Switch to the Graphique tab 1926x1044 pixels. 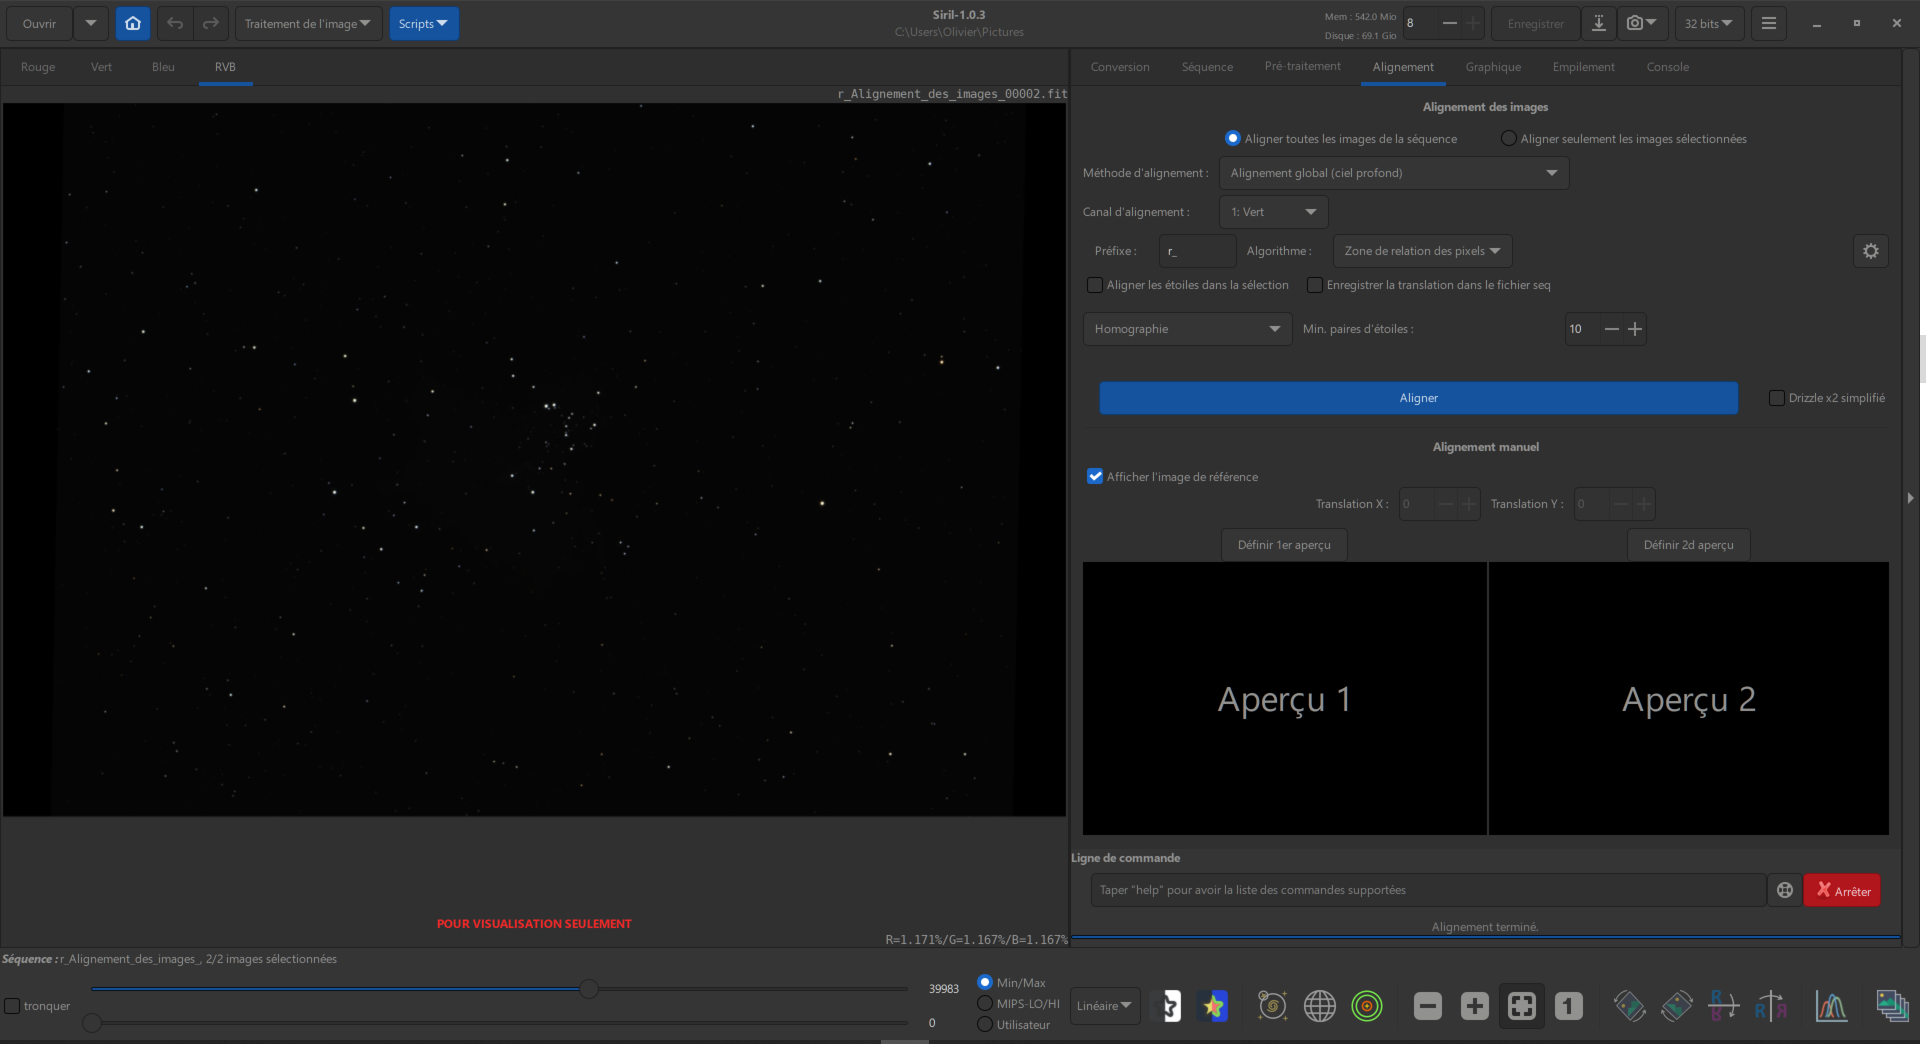coord(1493,67)
